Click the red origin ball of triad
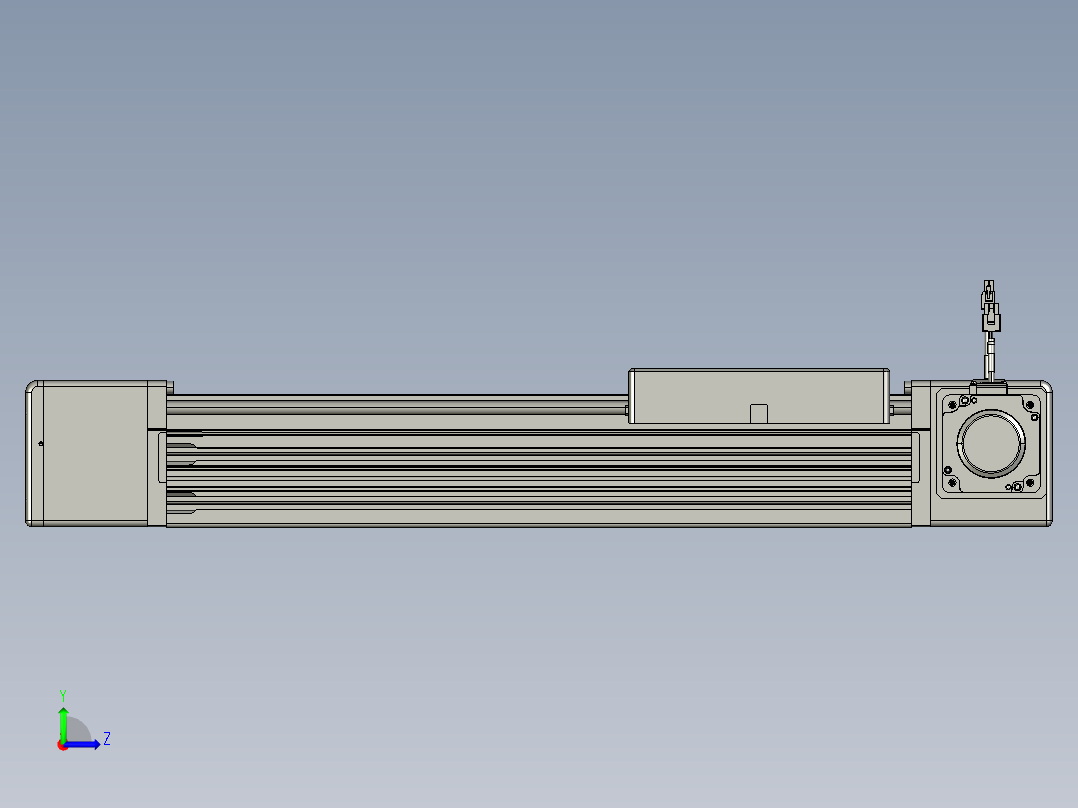Screen dimensions: 1078x808 (63, 745)
